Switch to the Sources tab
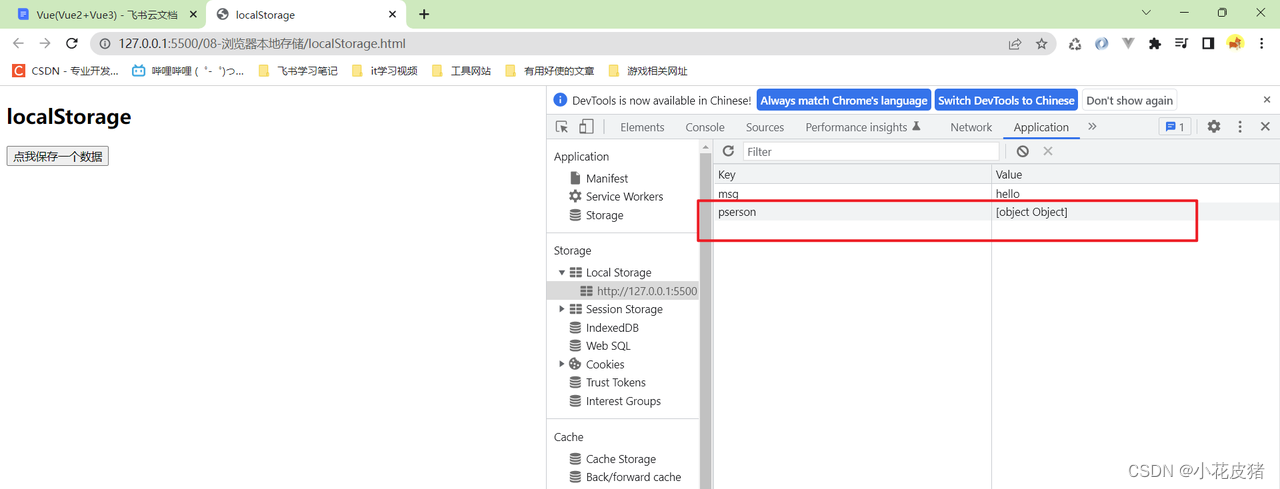This screenshot has width=1280, height=489. click(765, 127)
